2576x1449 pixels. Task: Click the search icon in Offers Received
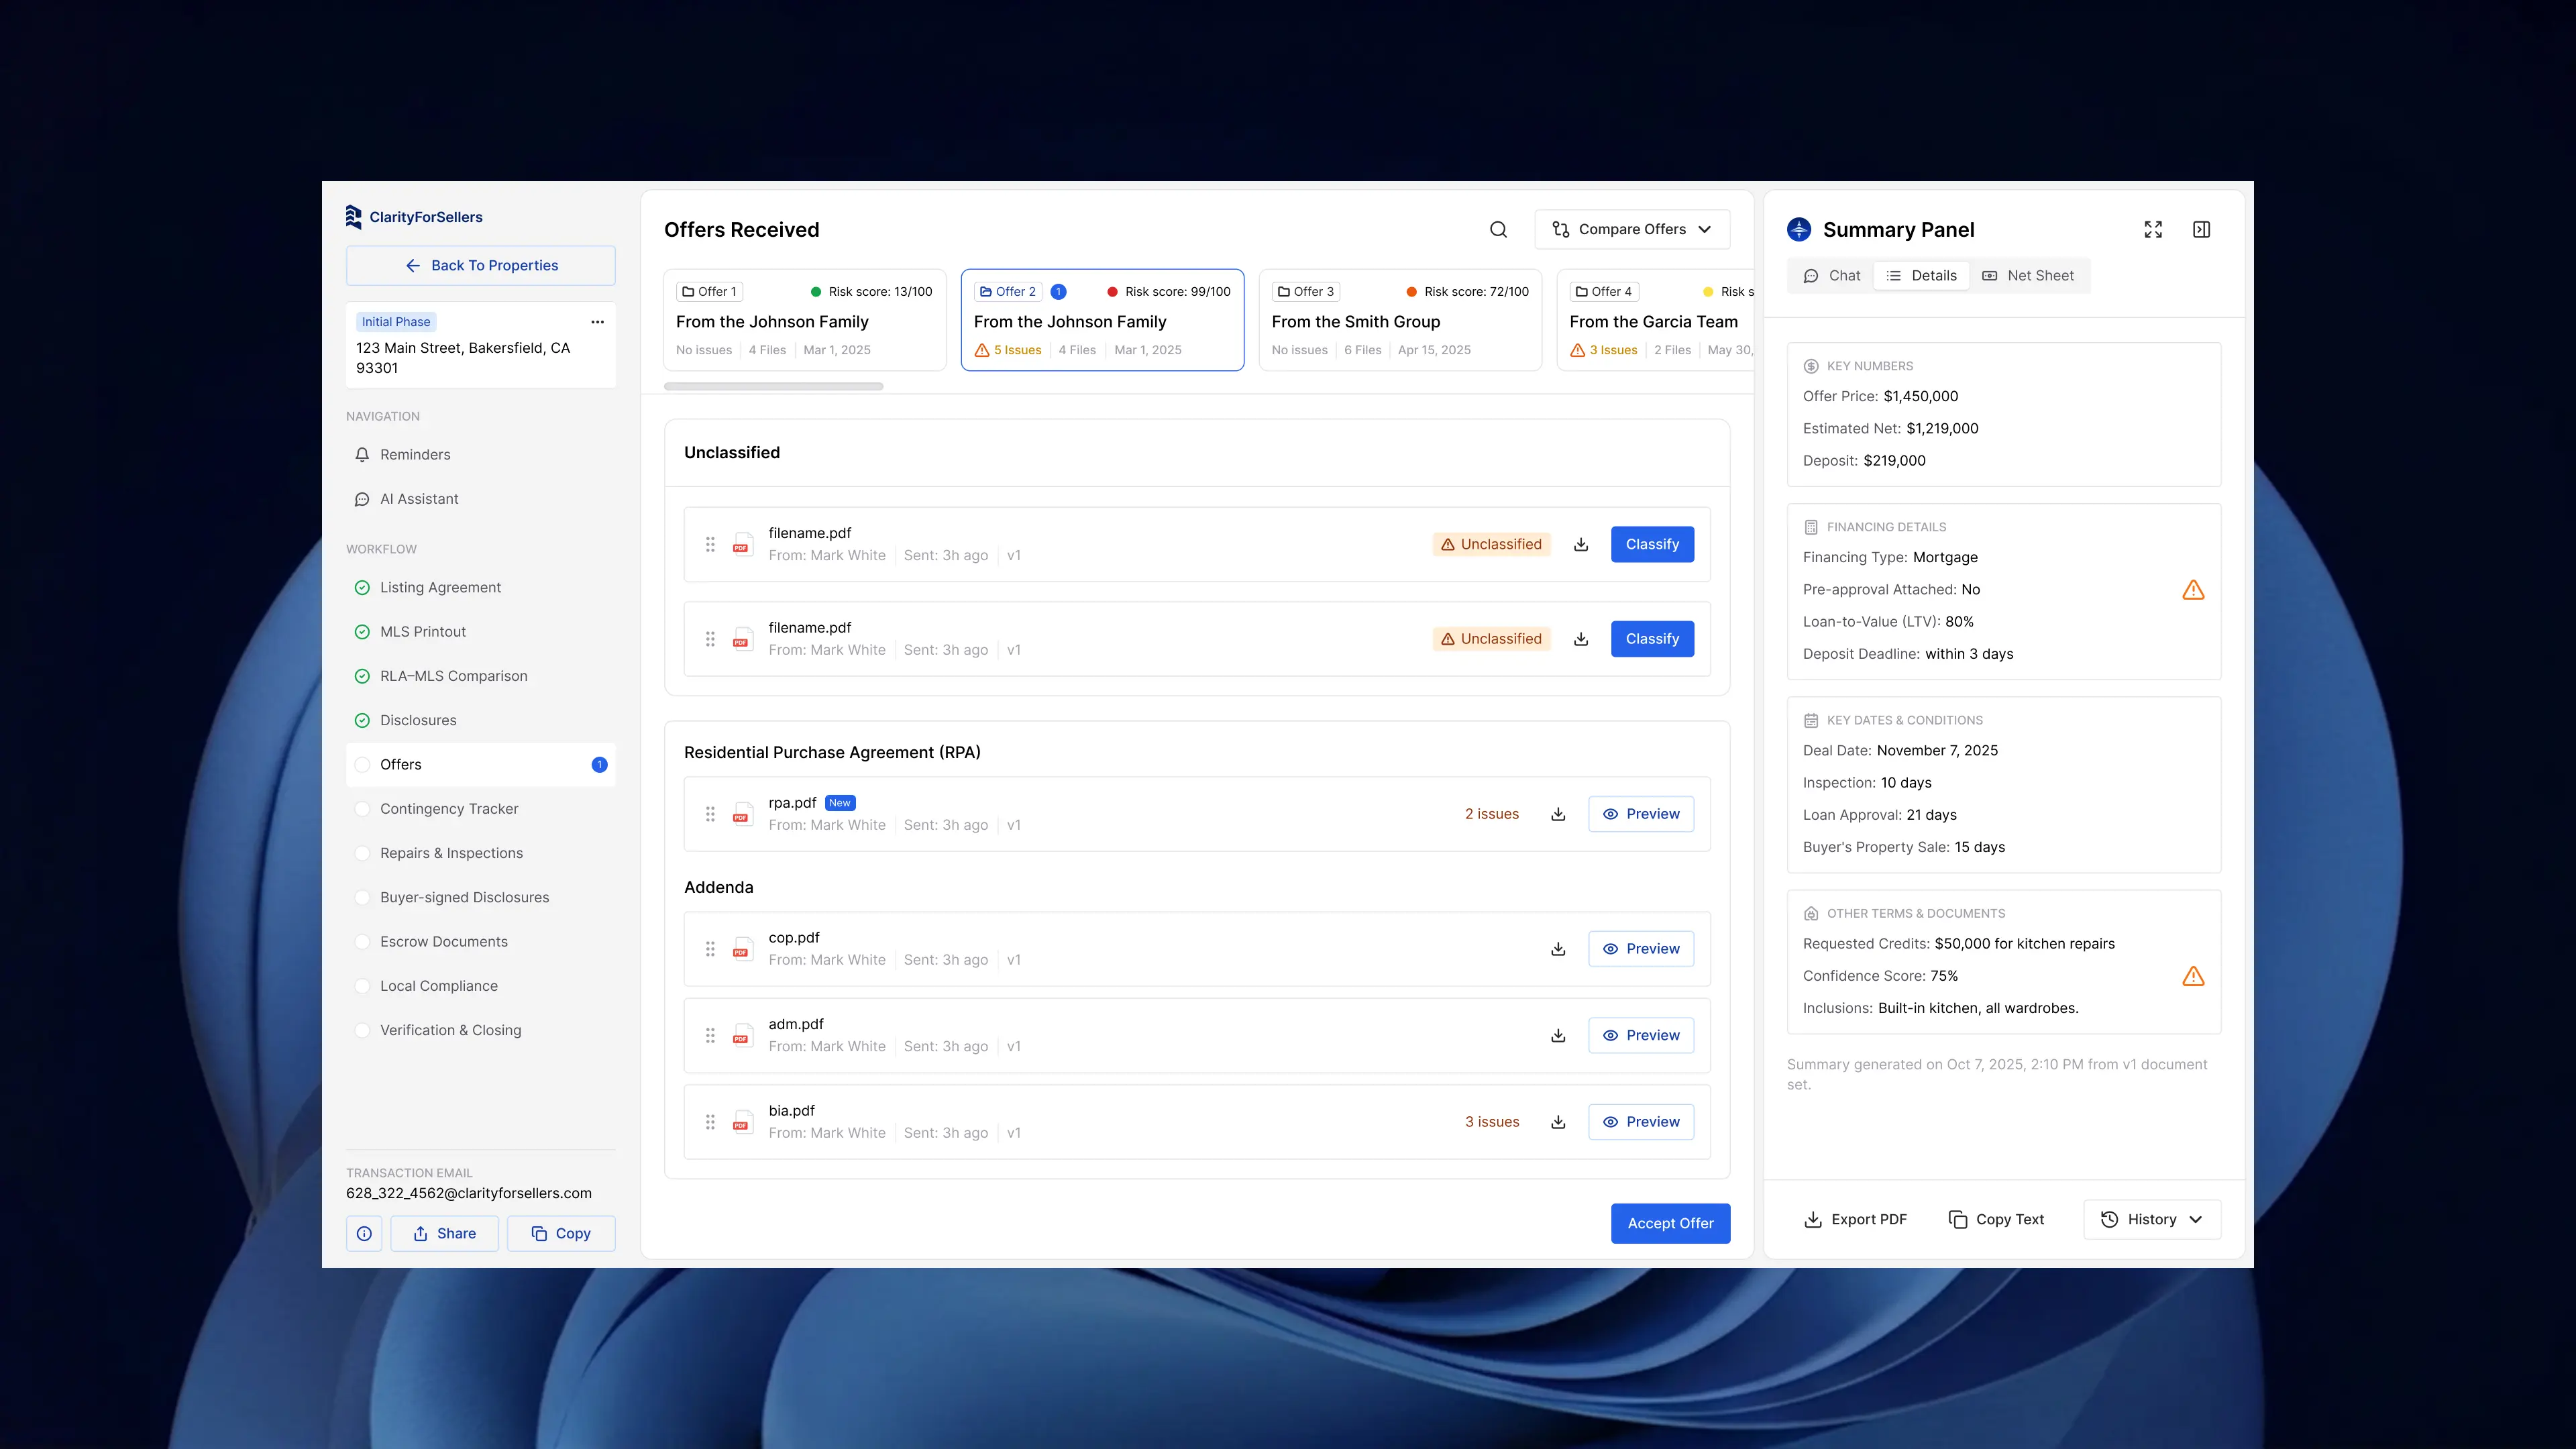(x=1498, y=230)
